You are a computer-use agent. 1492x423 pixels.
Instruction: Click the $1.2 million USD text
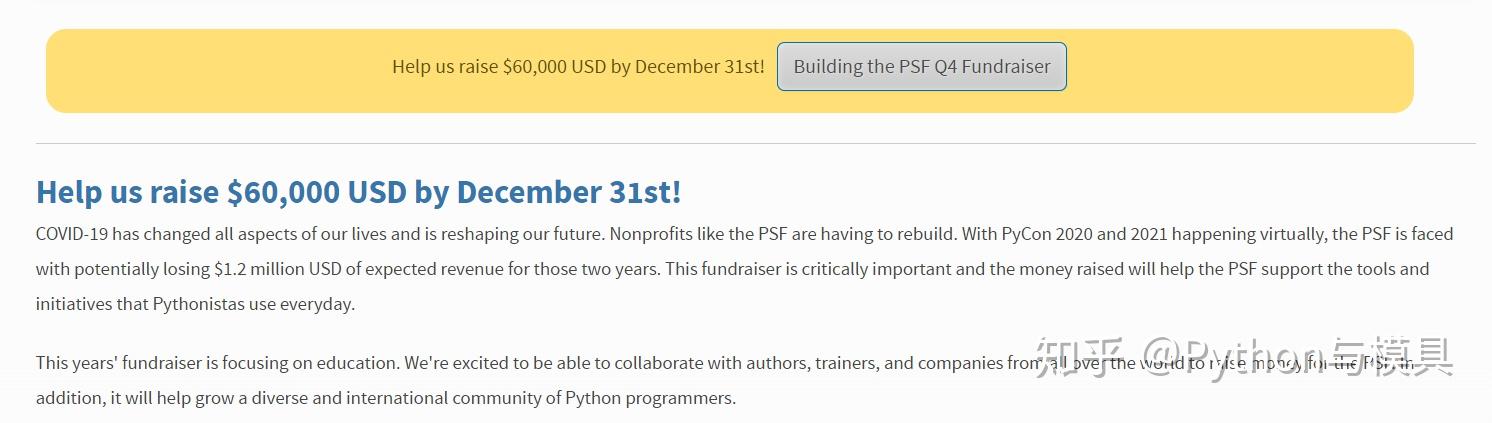(283, 269)
